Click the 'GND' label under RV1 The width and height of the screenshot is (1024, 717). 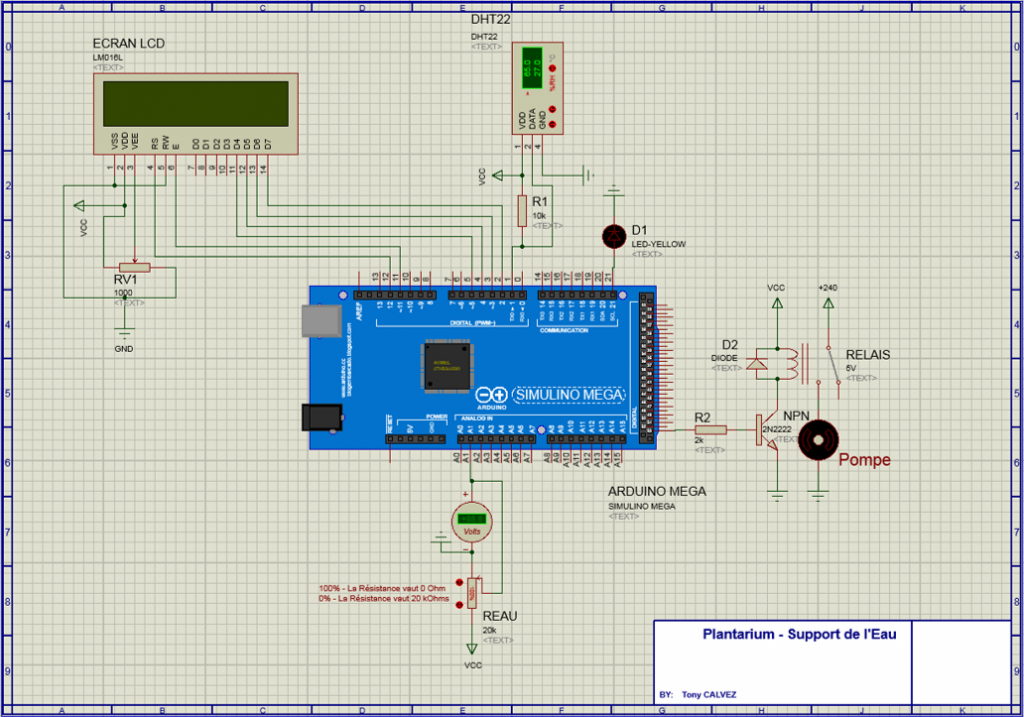click(x=123, y=349)
